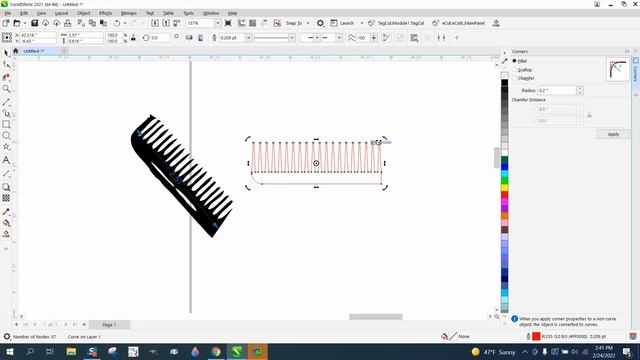Click the Paste icon in standard toolbar
640x360 pixels.
point(103,23)
